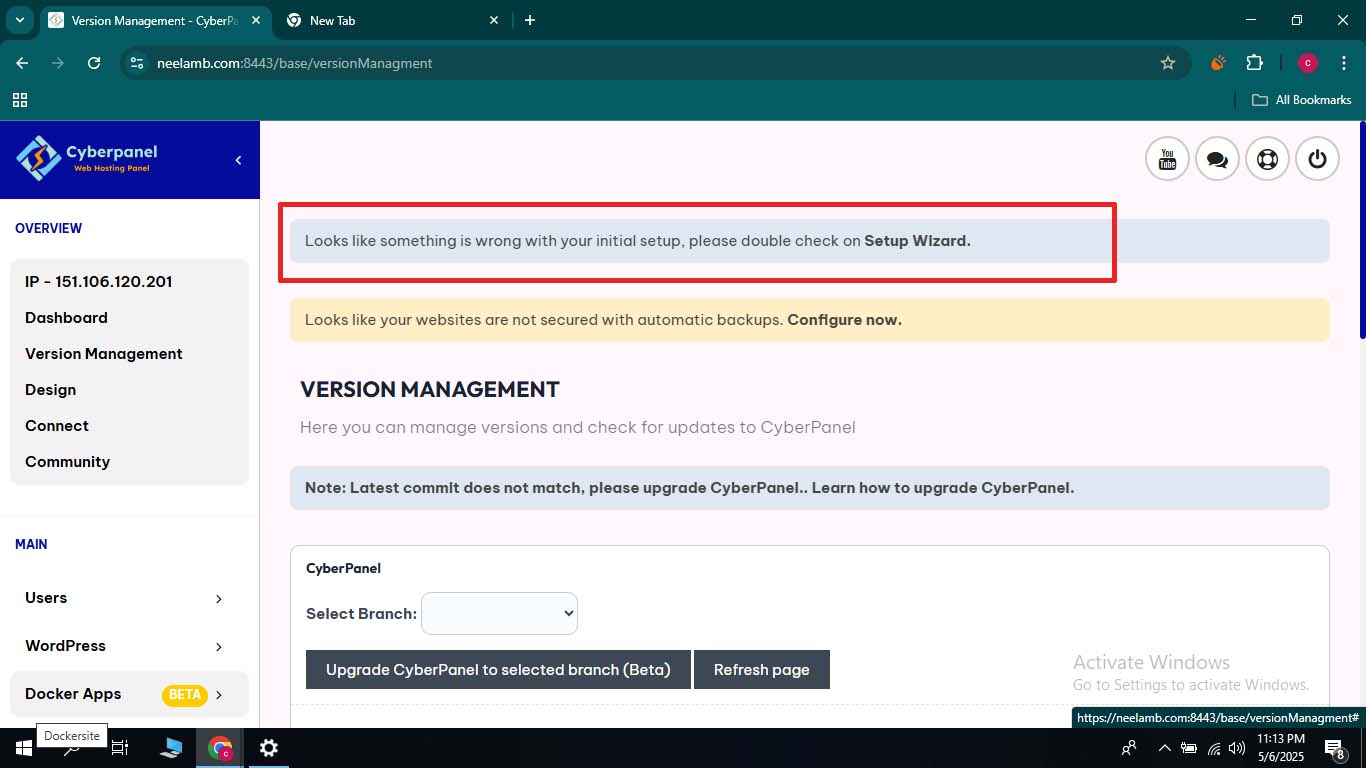Reload the page
1366x768 pixels.
94,63
